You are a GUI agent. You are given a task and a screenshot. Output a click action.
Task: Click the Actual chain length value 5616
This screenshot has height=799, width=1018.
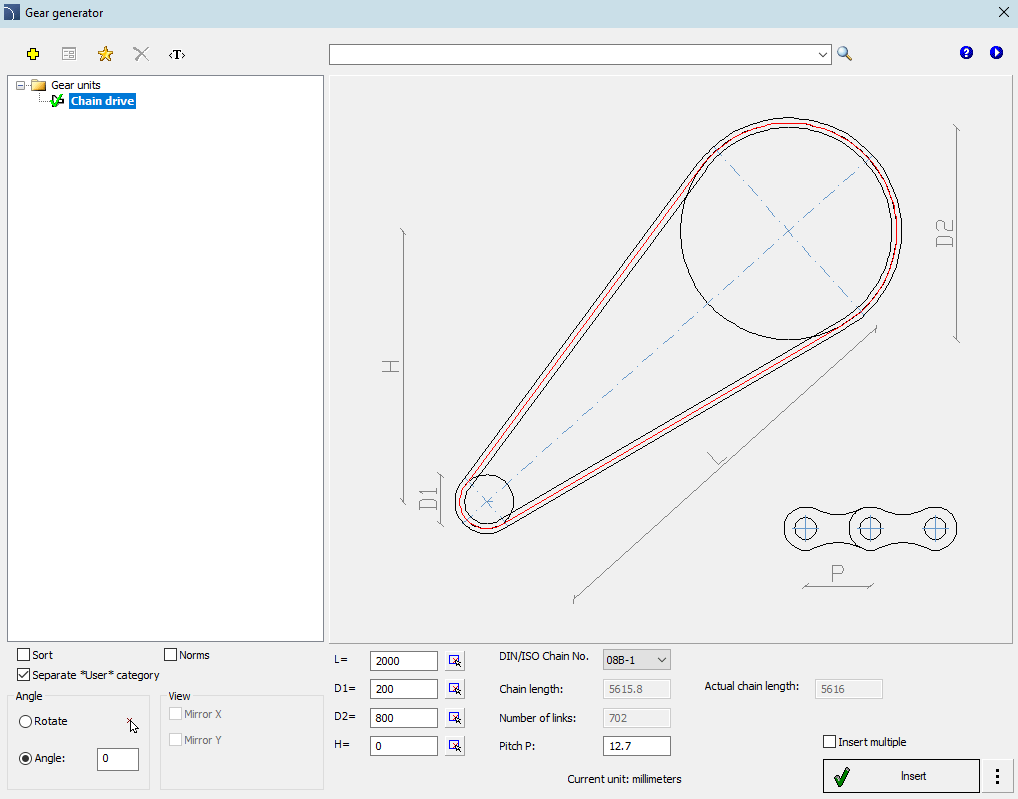click(x=849, y=689)
